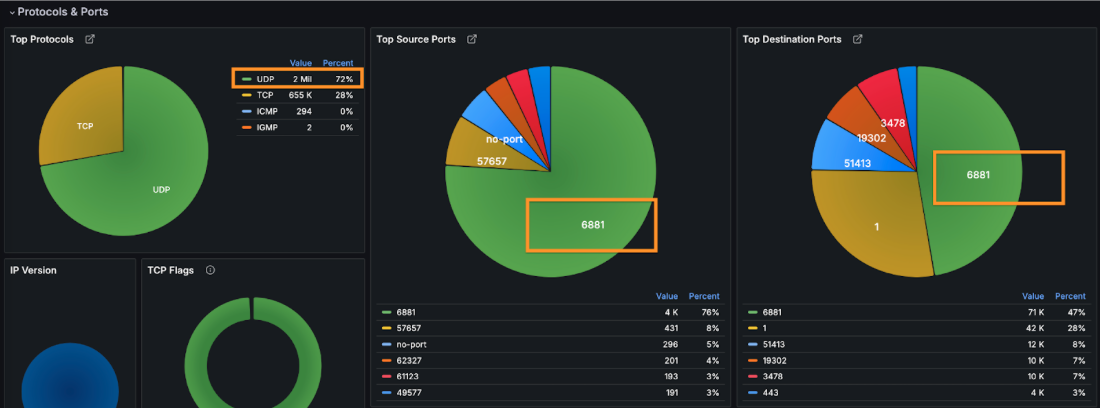
Task: Sort Top Source Ports legend by Value
Action: pyautogui.click(x=666, y=296)
